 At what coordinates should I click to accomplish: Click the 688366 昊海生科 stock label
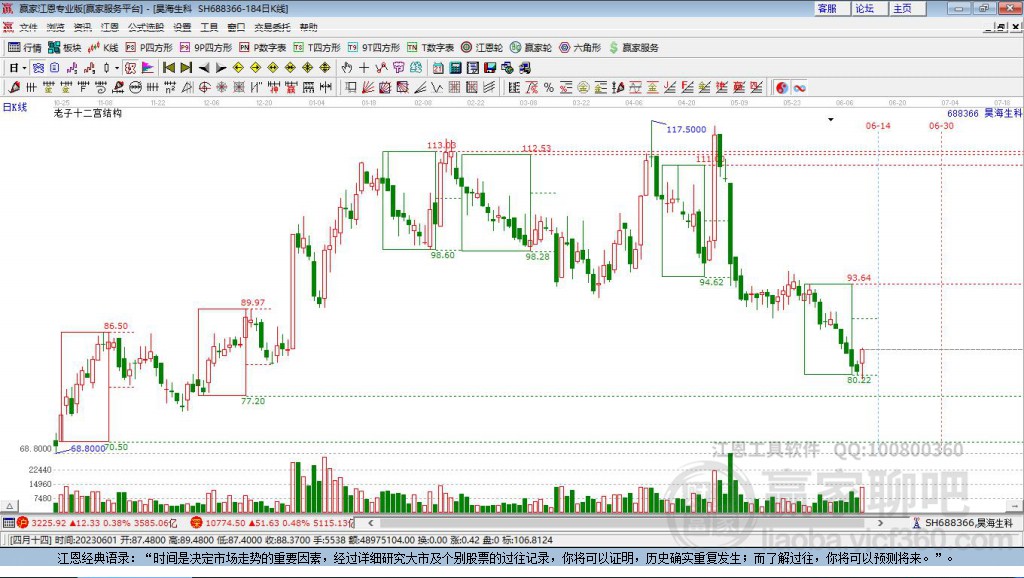(984, 113)
